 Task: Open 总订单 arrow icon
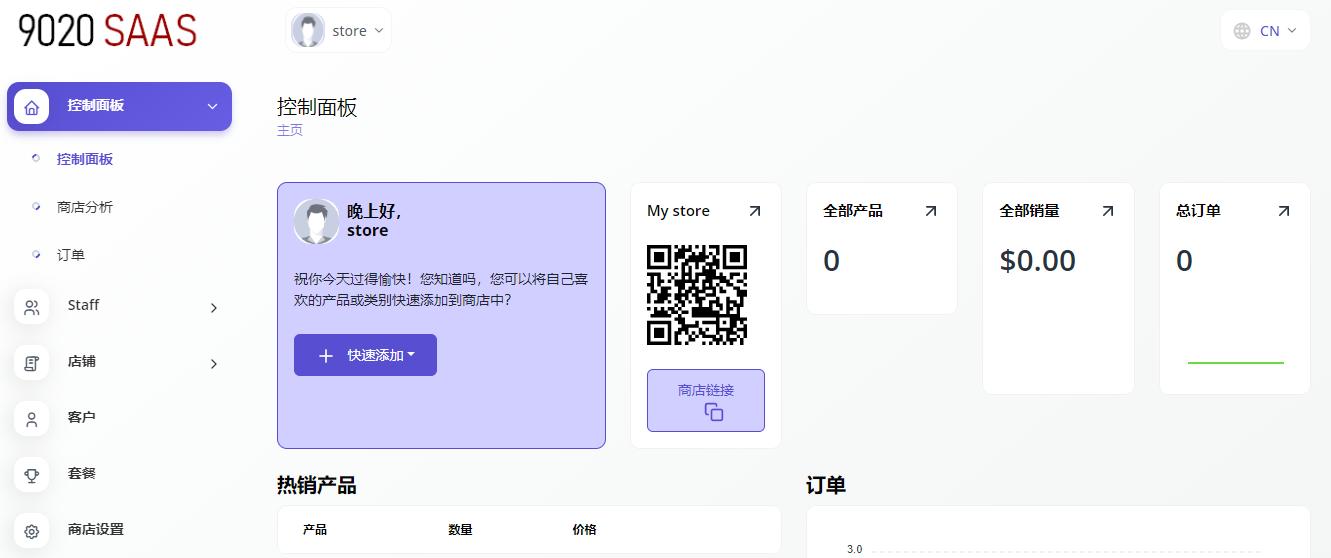(1284, 211)
